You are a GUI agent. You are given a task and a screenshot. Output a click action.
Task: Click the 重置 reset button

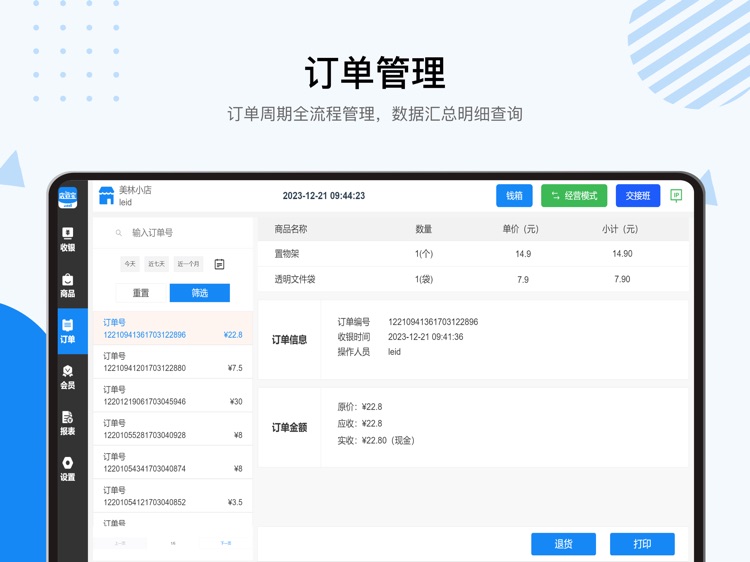click(141, 293)
